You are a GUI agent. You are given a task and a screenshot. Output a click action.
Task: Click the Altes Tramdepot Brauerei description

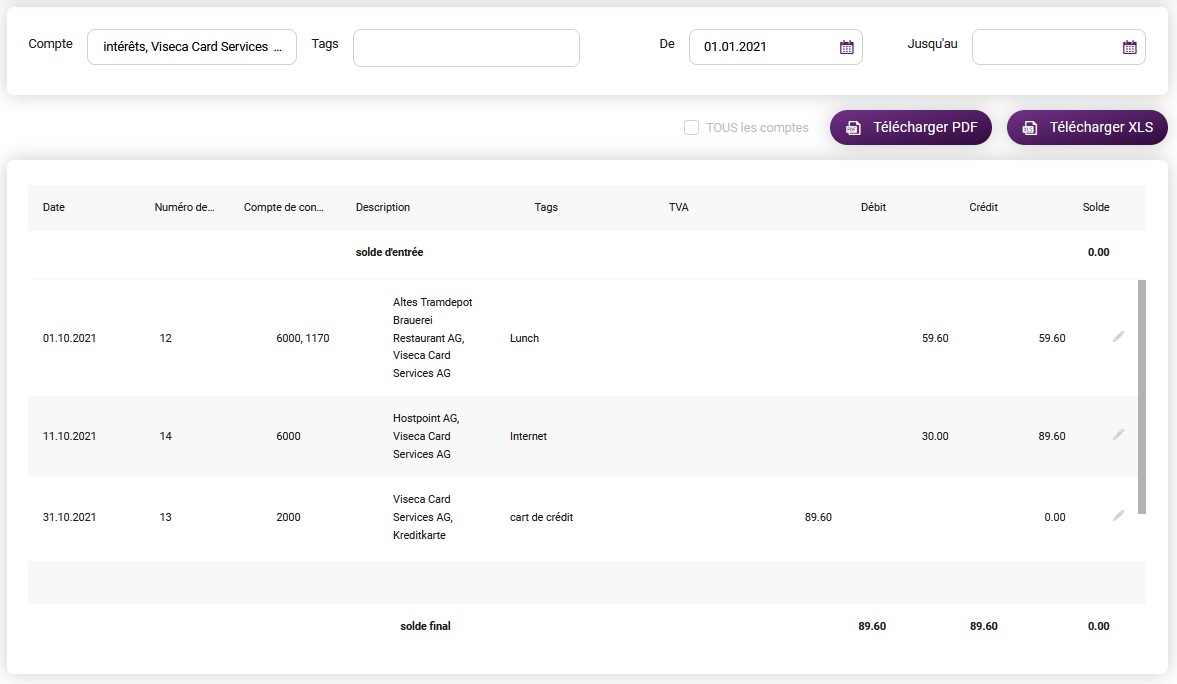coord(432,338)
